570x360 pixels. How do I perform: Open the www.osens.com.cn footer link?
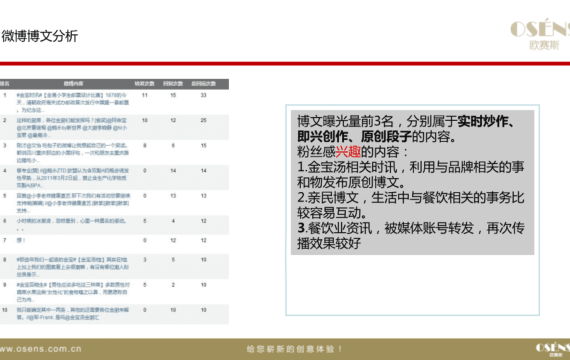point(41,349)
